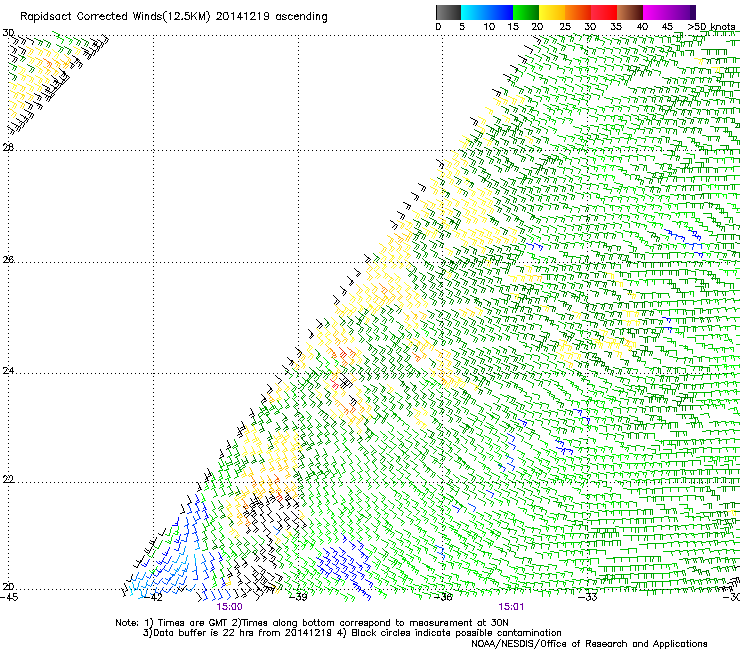Click the orange 25-30 knots legend swatch
The image size is (740, 650).
pyautogui.click(x=578, y=12)
